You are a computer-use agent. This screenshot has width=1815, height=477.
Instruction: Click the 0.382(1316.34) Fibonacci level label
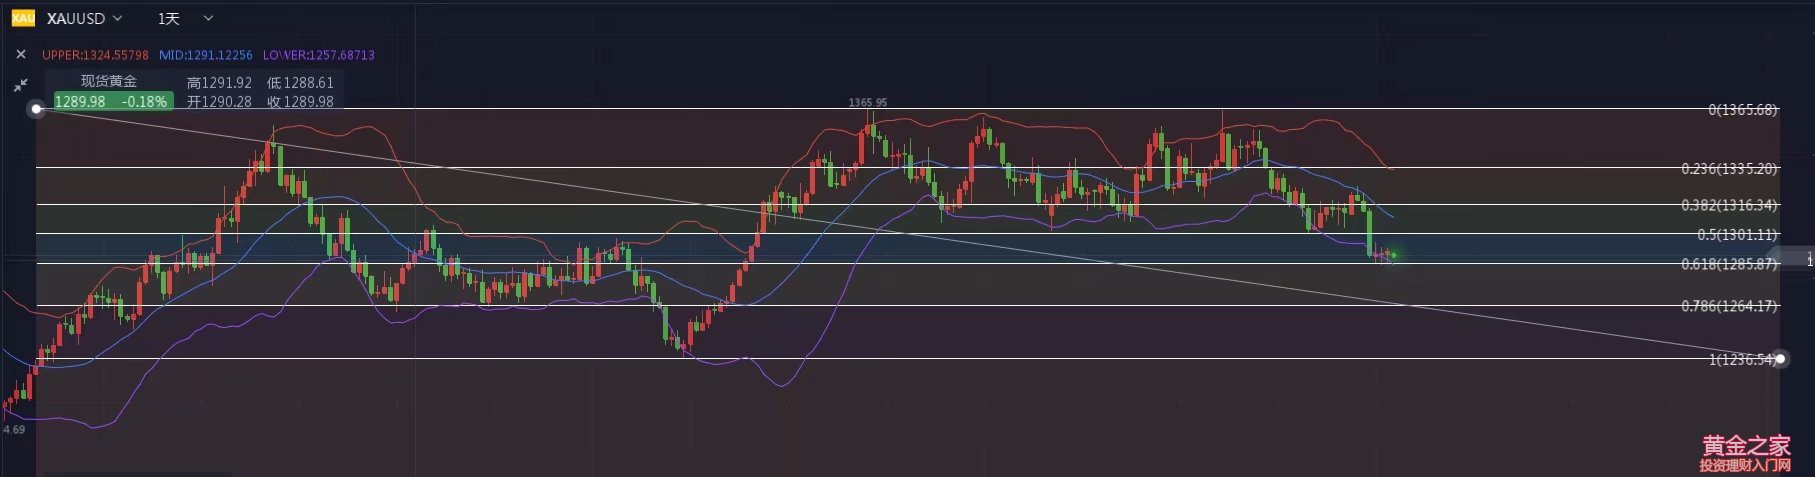[x=1729, y=205]
